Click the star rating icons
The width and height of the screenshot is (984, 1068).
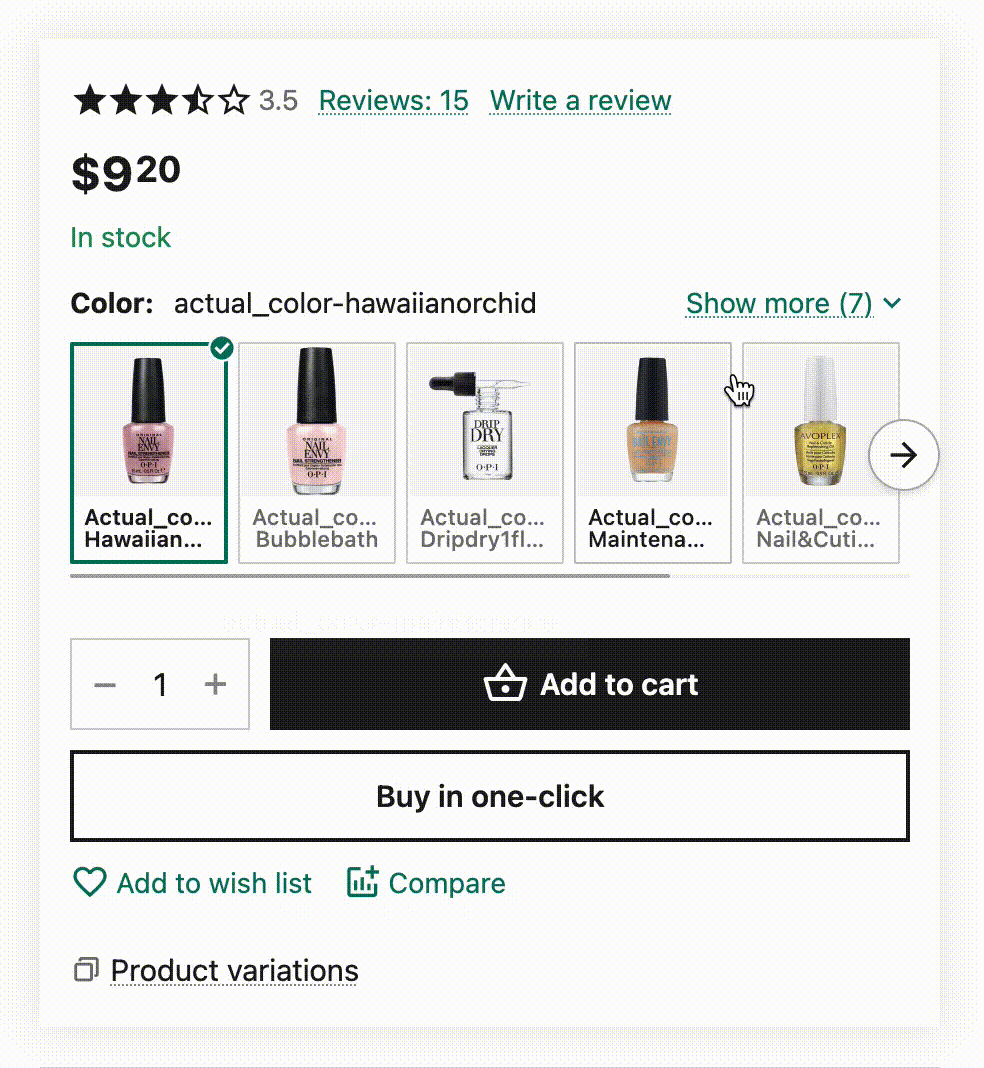tap(161, 100)
